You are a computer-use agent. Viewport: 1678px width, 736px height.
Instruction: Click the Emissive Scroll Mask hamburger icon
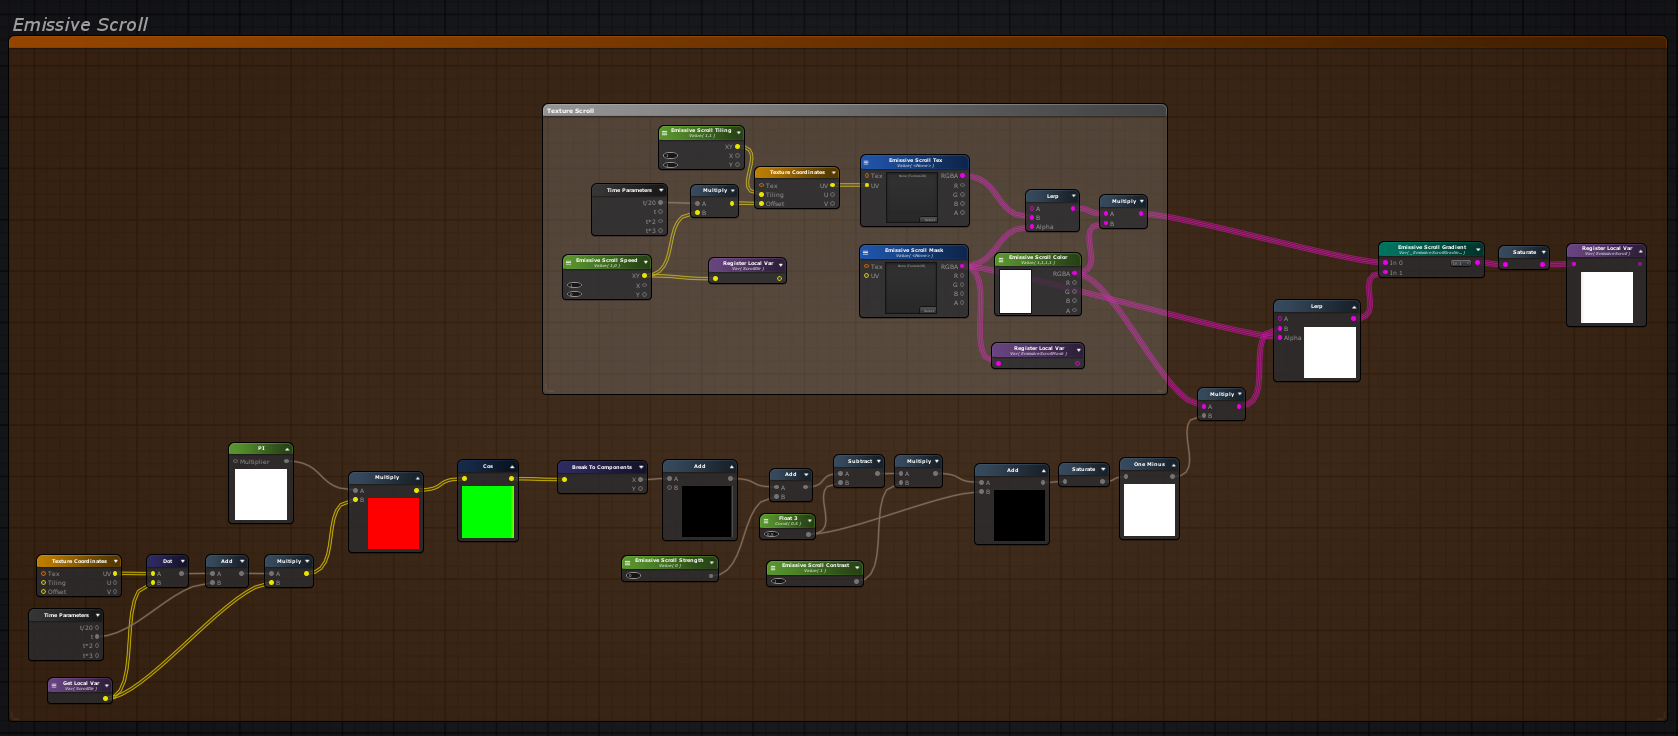click(866, 252)
